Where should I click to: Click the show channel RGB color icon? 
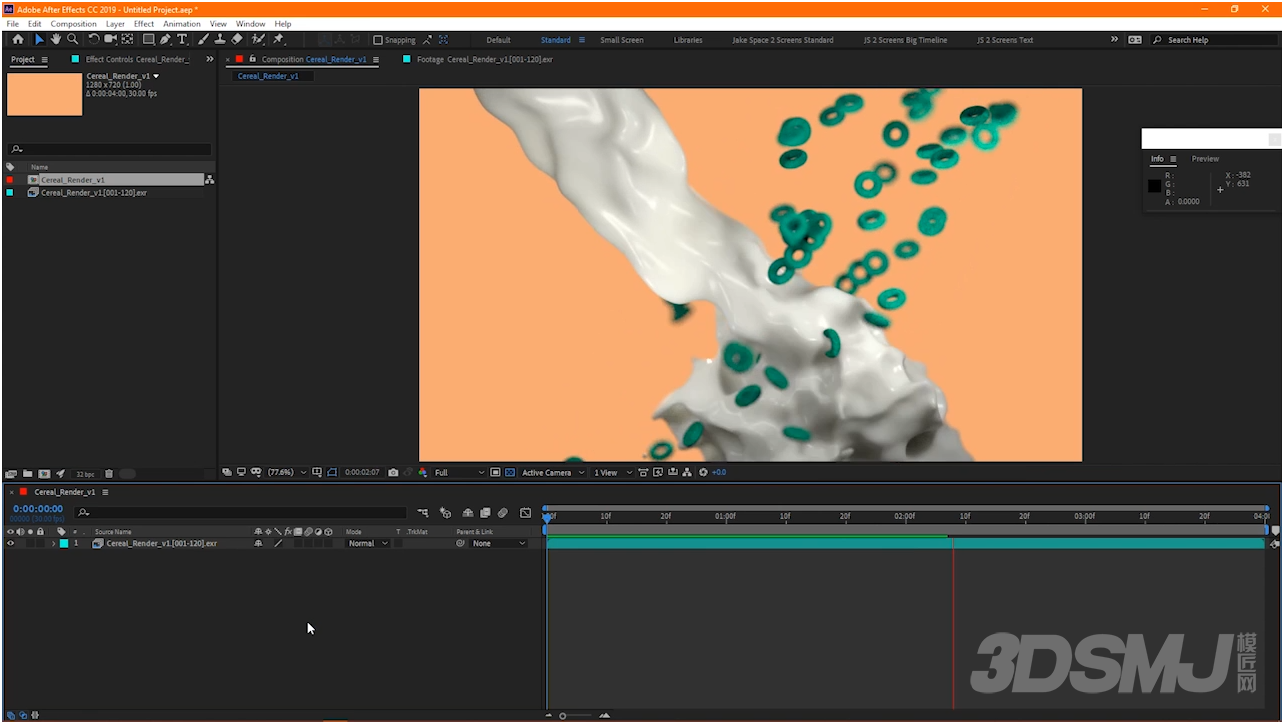coord(422,472)
